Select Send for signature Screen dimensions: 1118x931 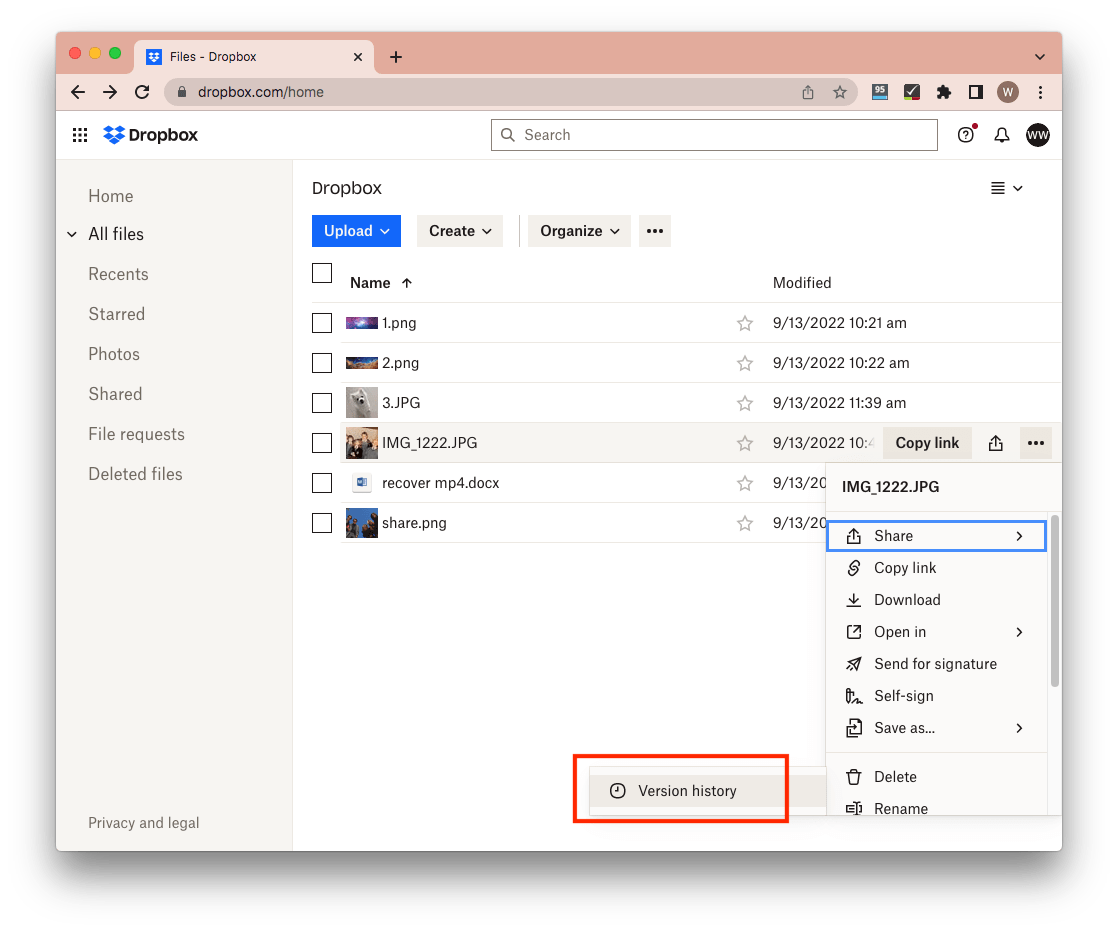[936, 664]
